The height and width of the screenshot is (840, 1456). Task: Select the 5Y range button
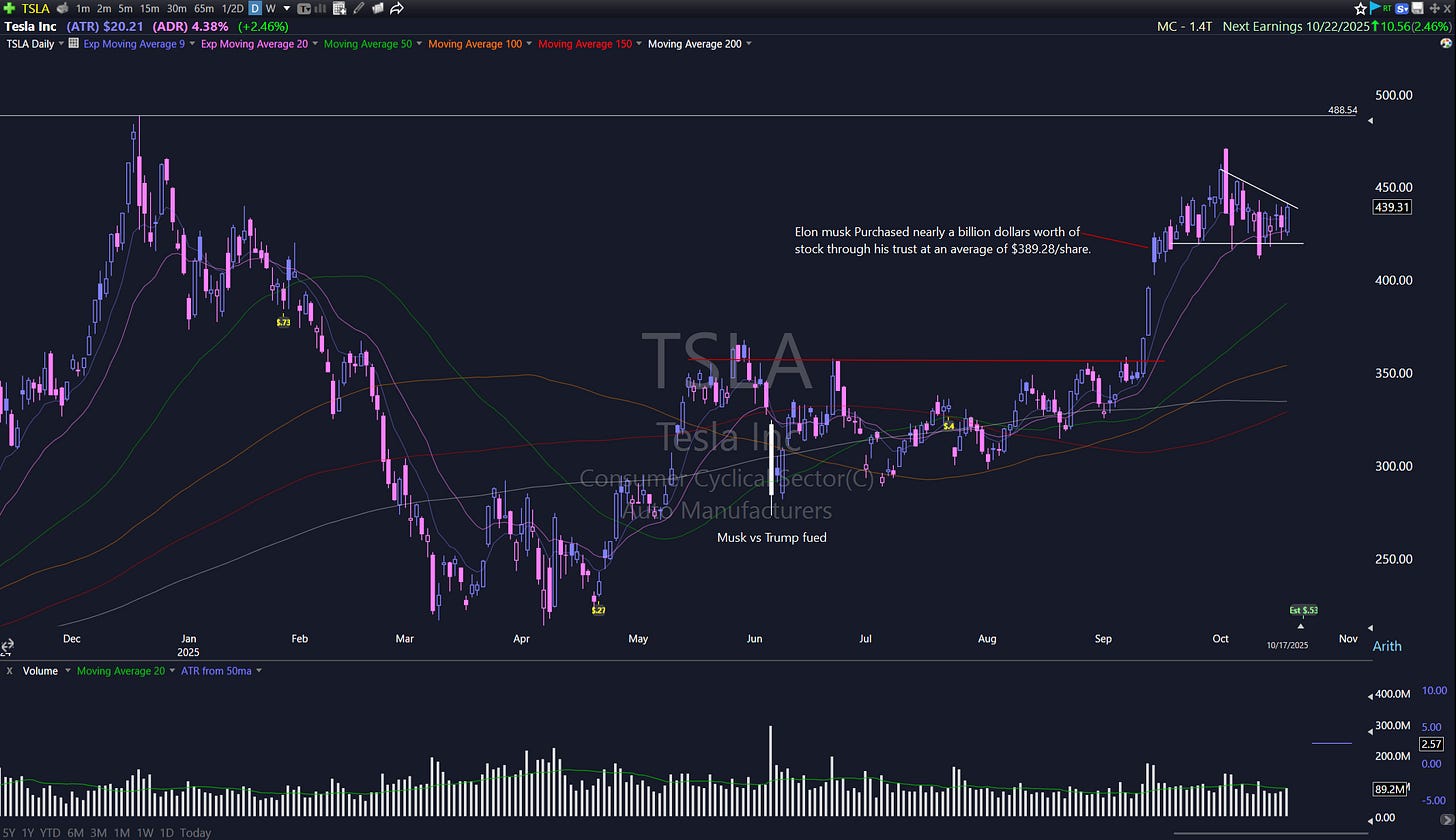pyautogui.click(x=9, y=833)
